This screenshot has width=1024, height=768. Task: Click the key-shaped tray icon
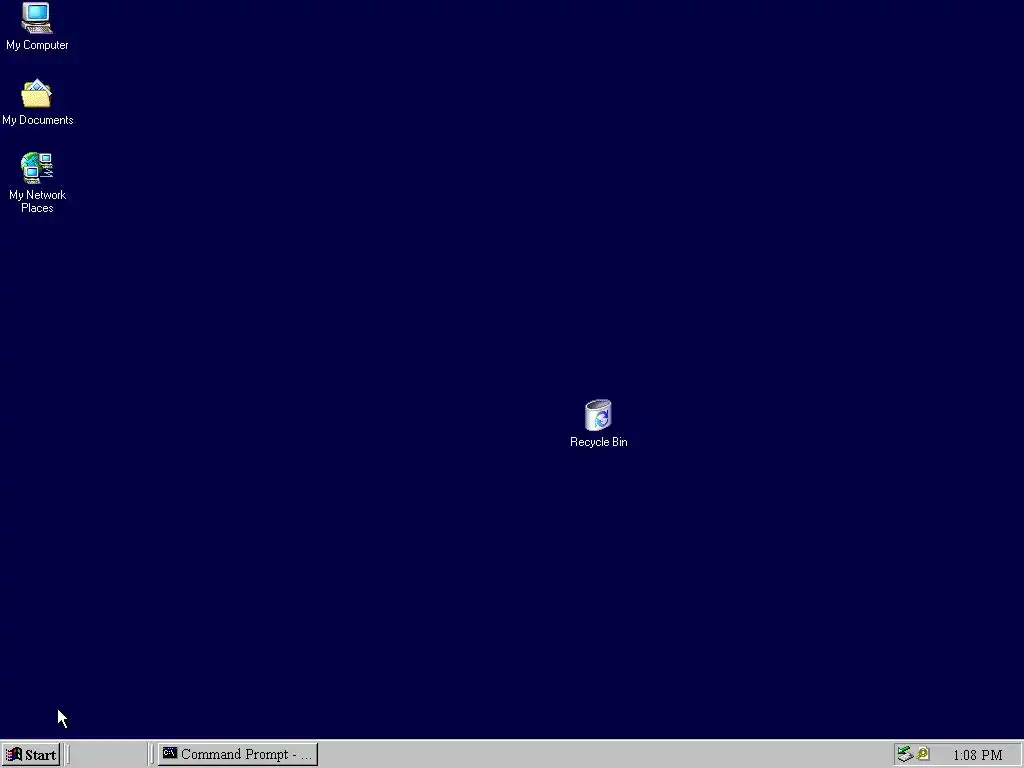(923, 754)
